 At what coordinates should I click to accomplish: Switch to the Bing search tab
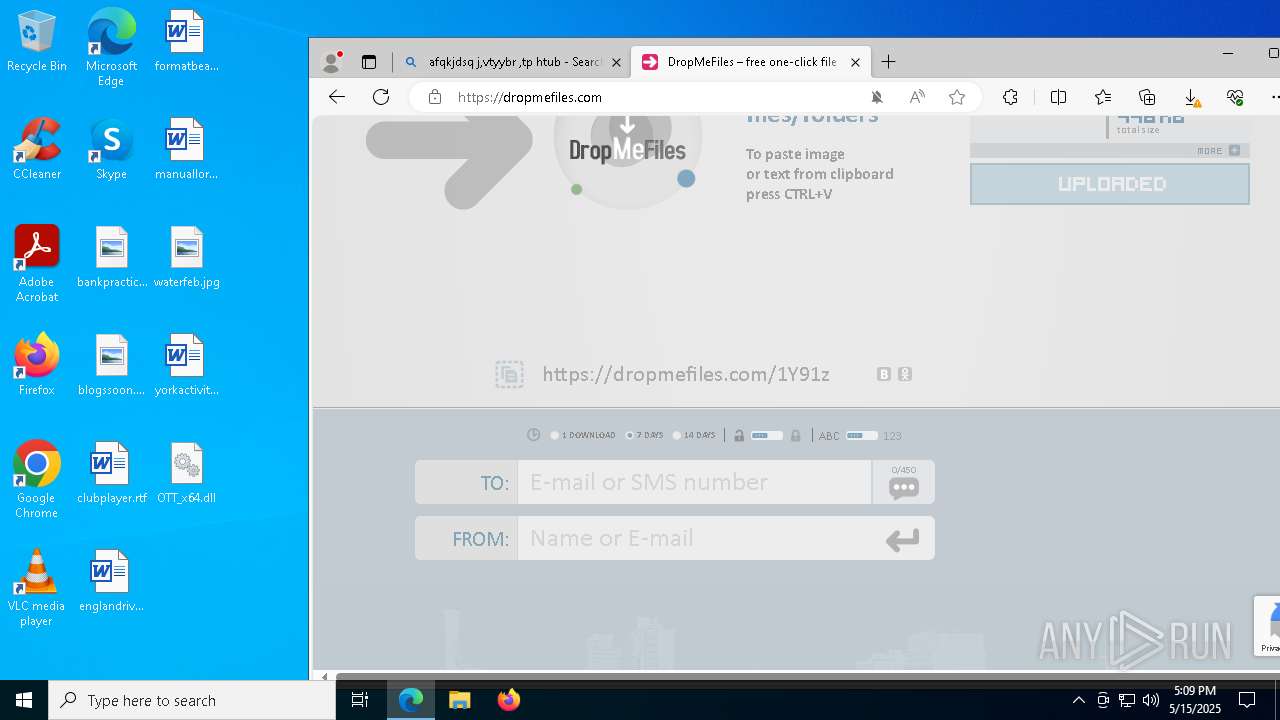click(x=512, y=62)
